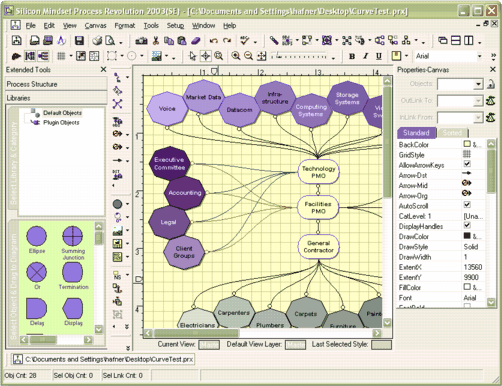Toggle Bold text formatting
This screenshot has width=502, height=386.
click(352, 56)
